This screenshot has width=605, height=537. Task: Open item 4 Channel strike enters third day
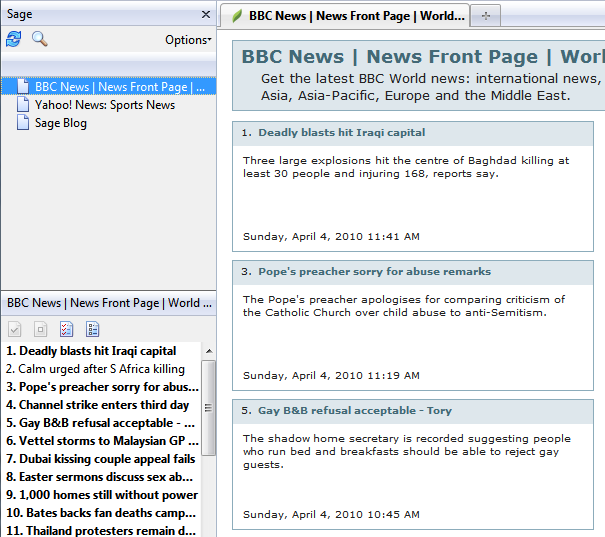point(98,405)
